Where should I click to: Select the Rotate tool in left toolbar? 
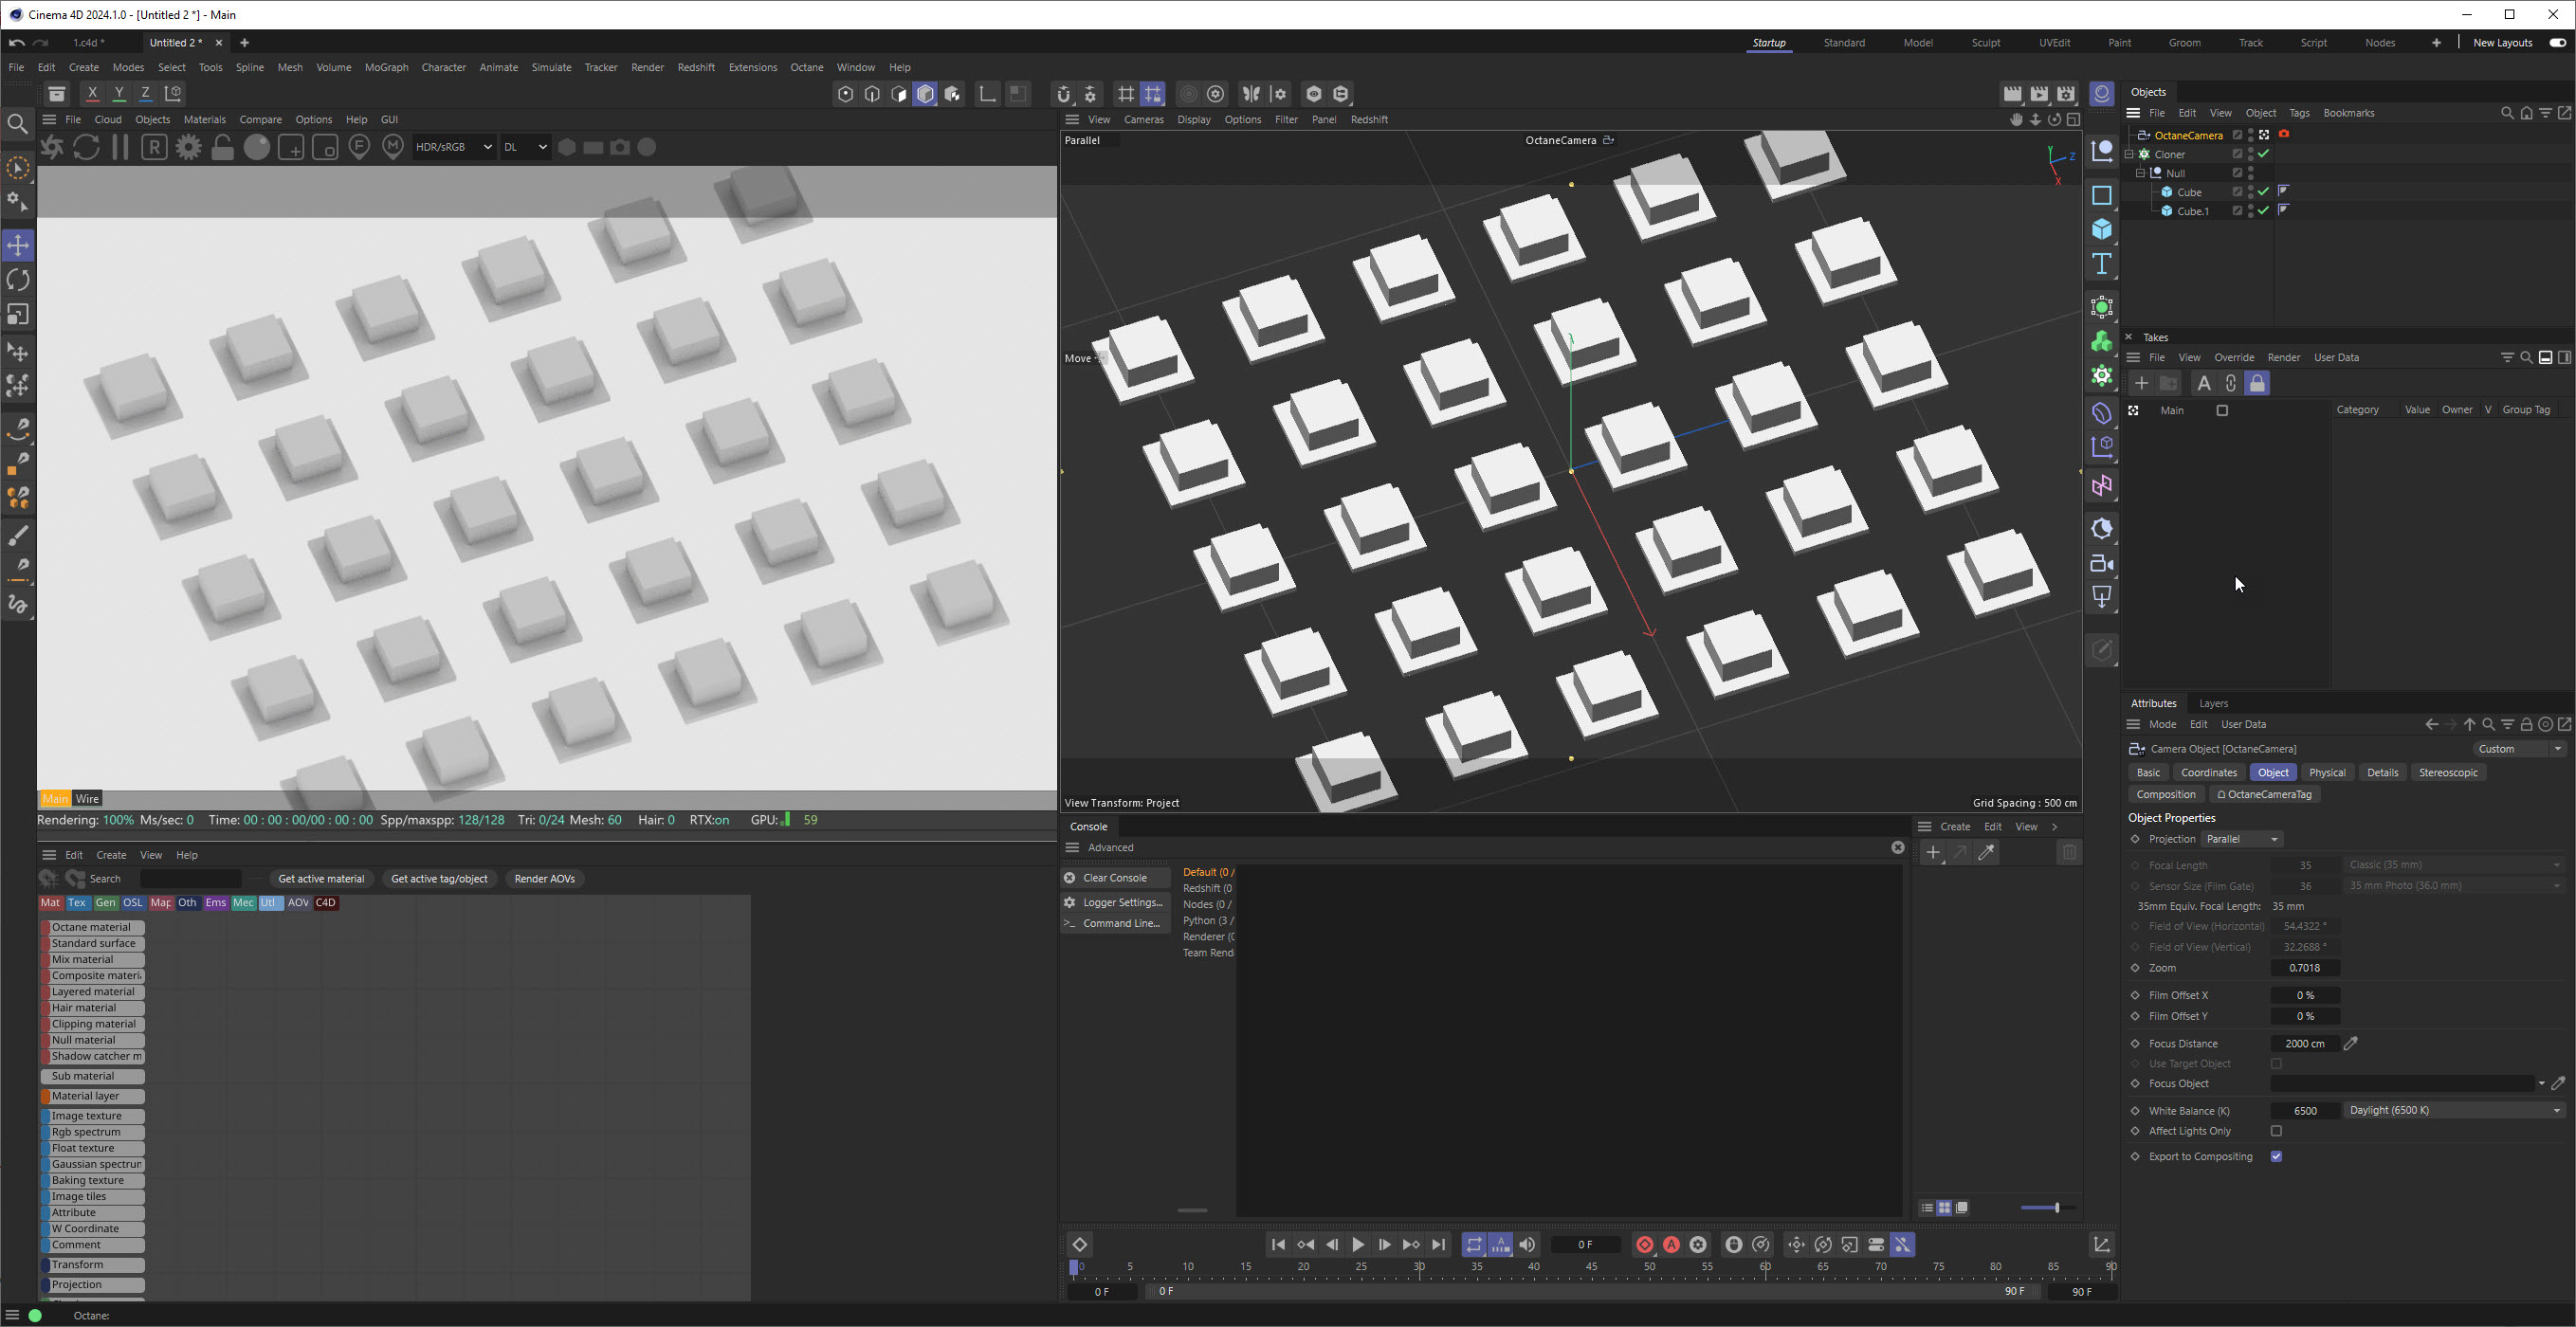click(18, 281)
